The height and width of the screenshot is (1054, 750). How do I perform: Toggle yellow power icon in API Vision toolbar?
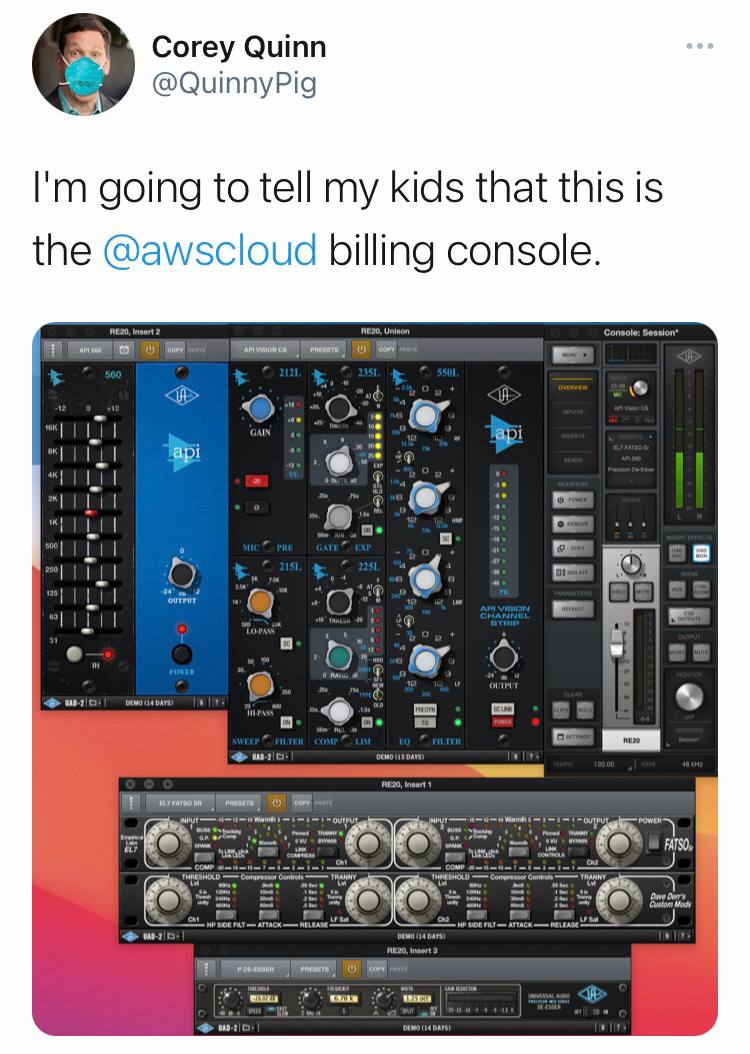point(362,350)
